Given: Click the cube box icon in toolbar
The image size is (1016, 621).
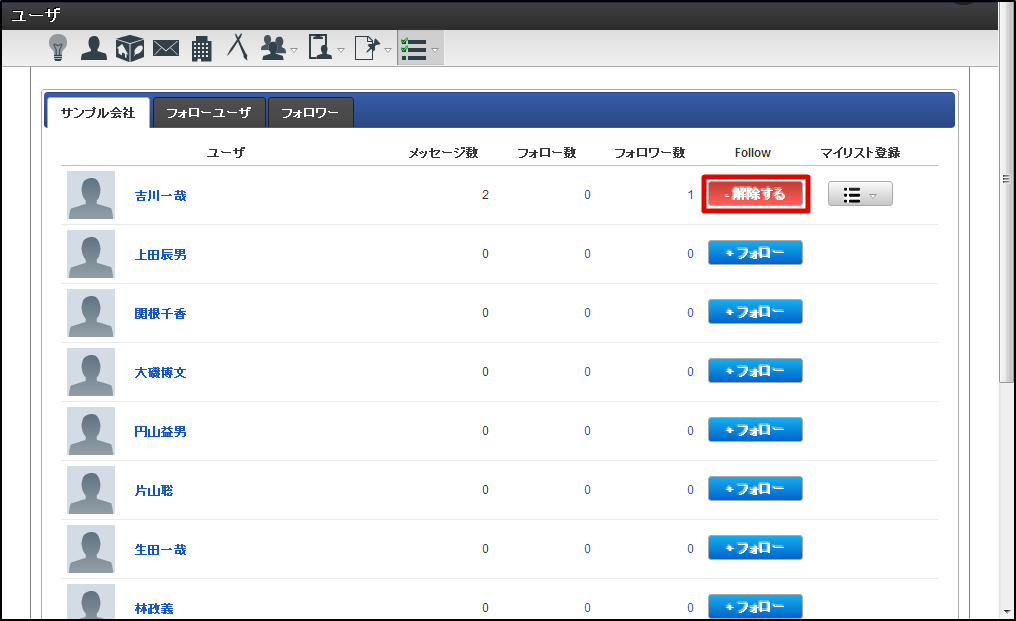Looking at the screenshot, I should pyautogui.click(x=129, y=47).
